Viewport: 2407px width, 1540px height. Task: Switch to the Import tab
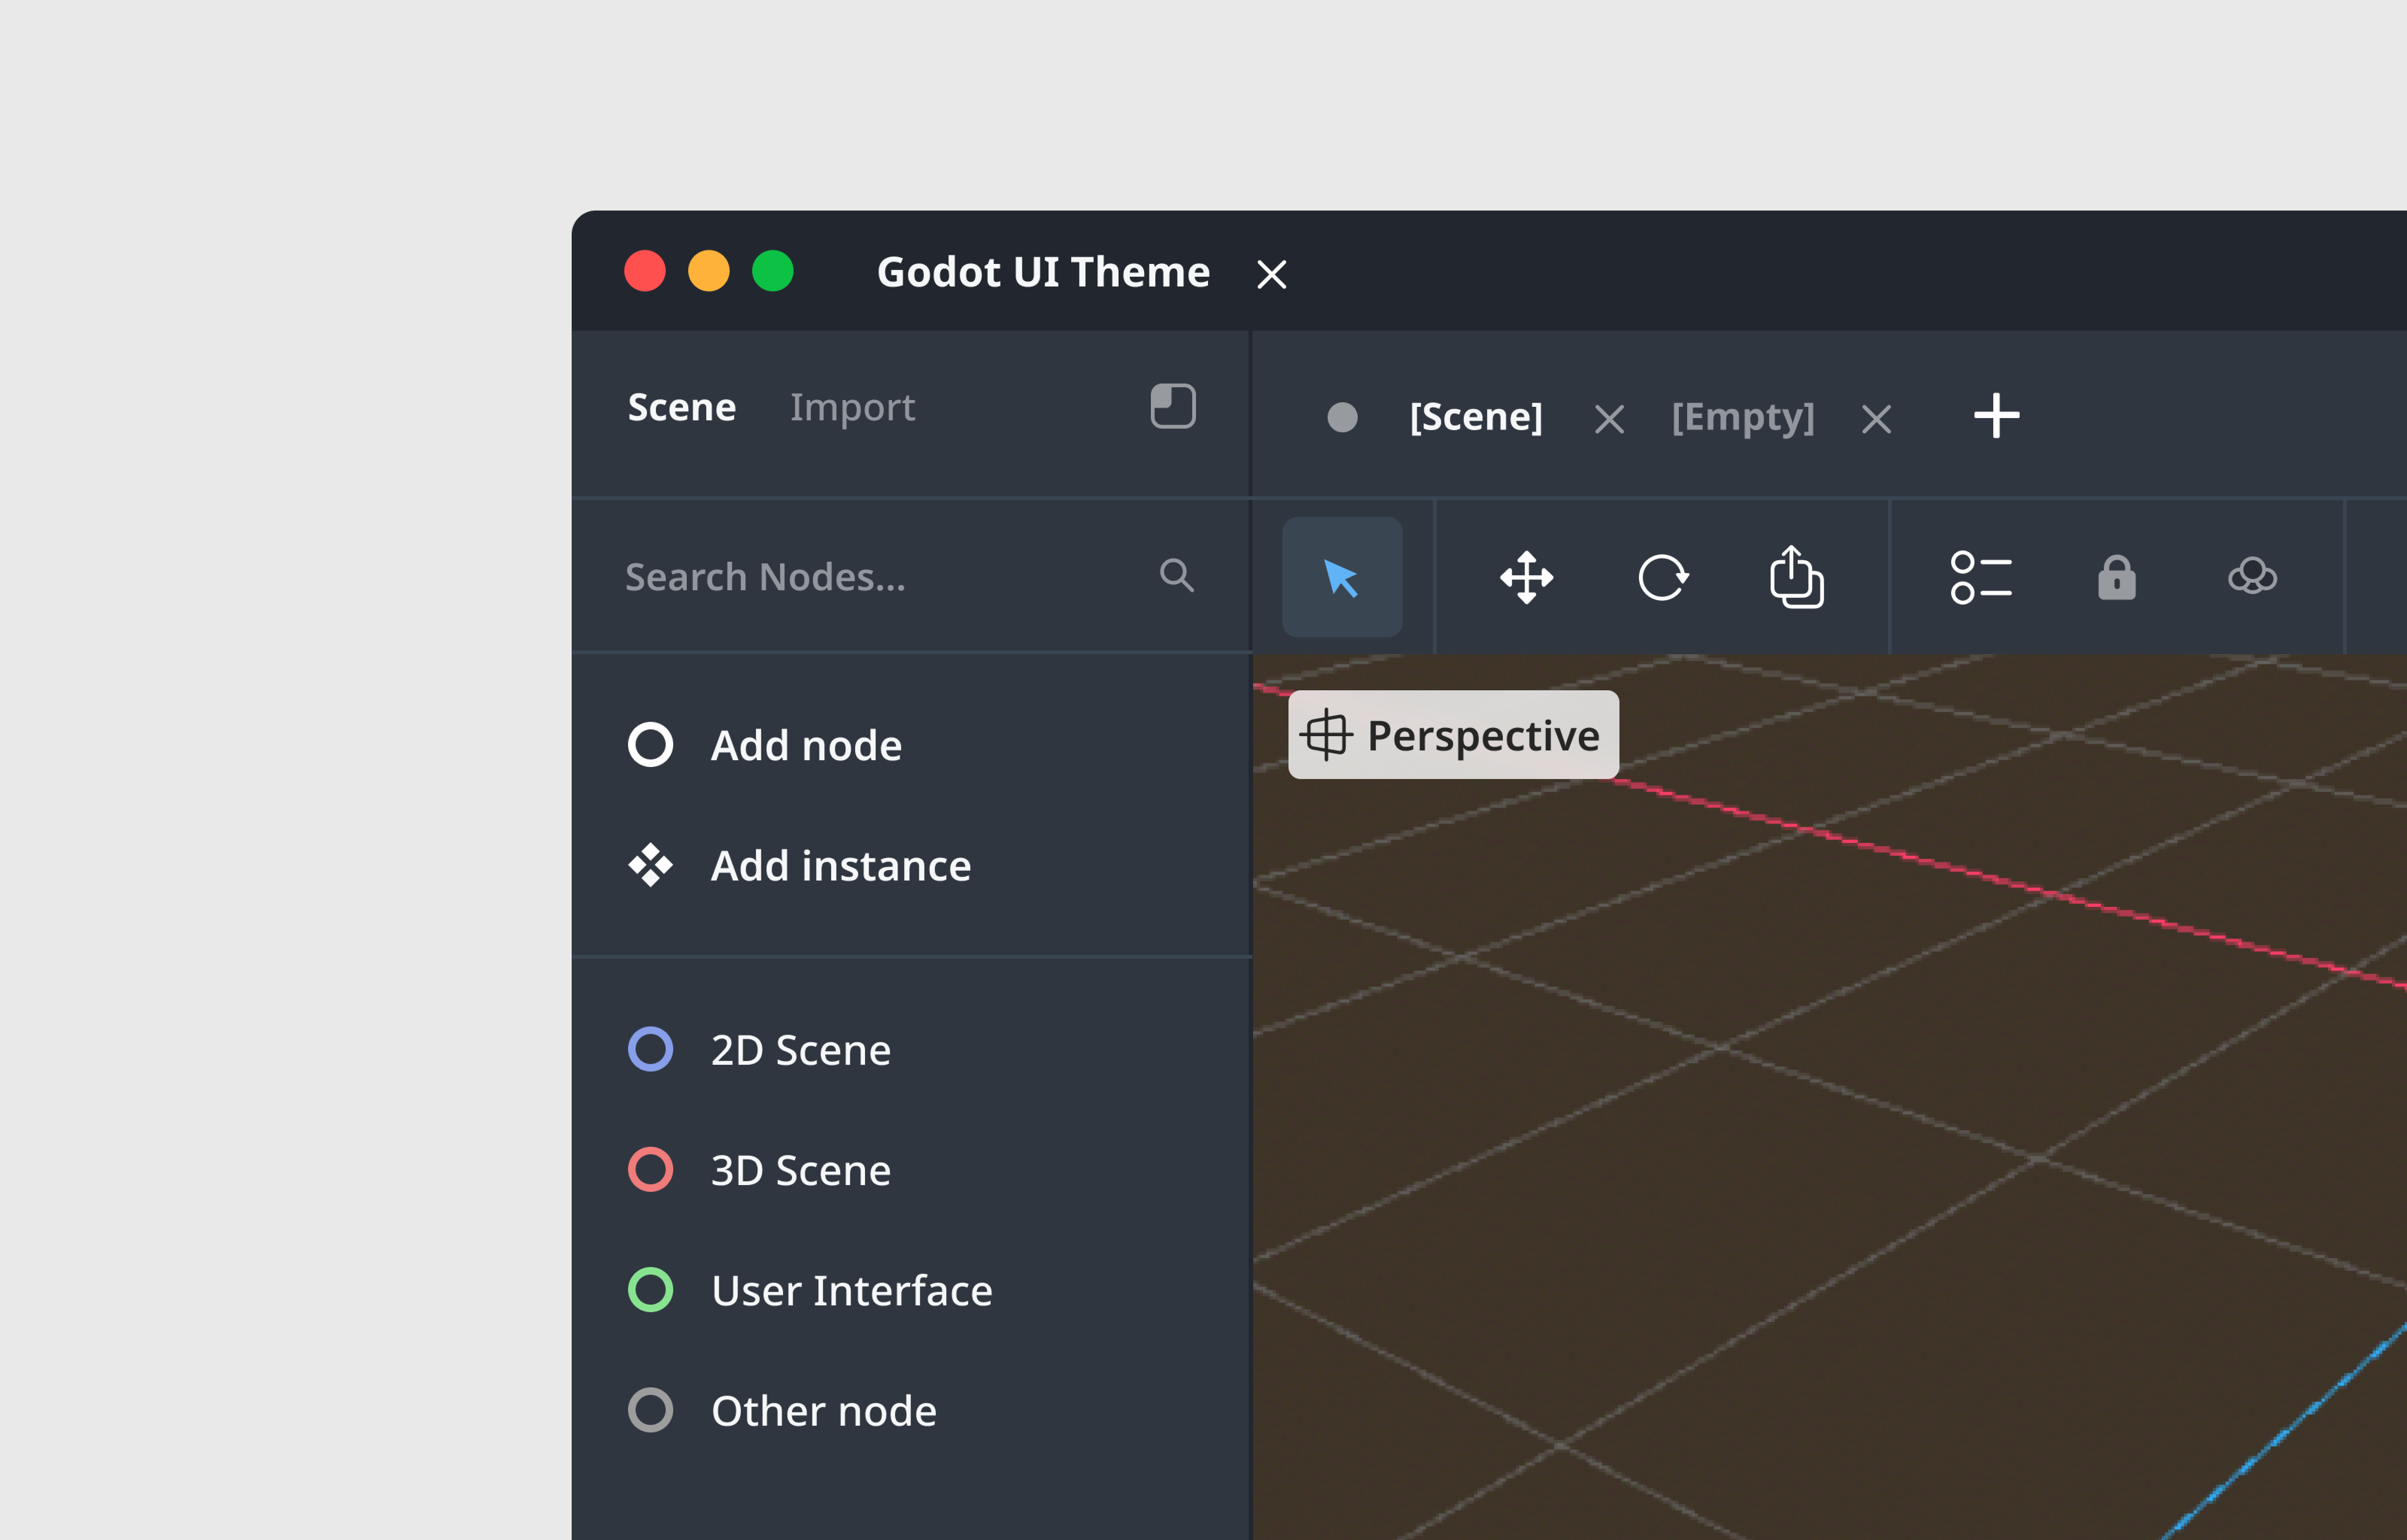tap(852, 406)
